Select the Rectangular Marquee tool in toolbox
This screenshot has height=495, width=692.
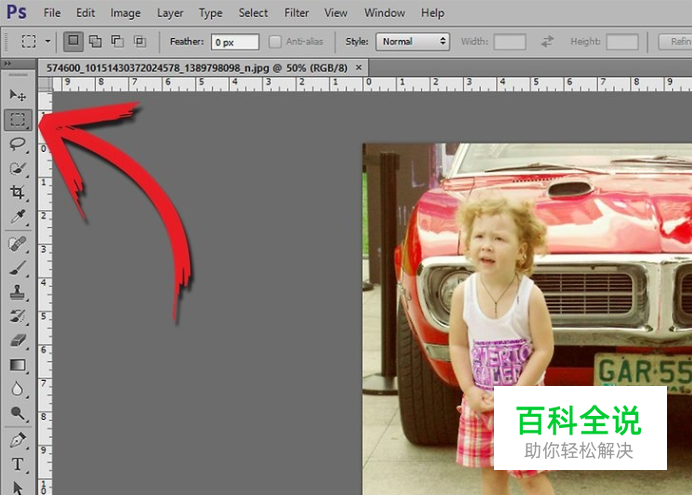(18, 119)
